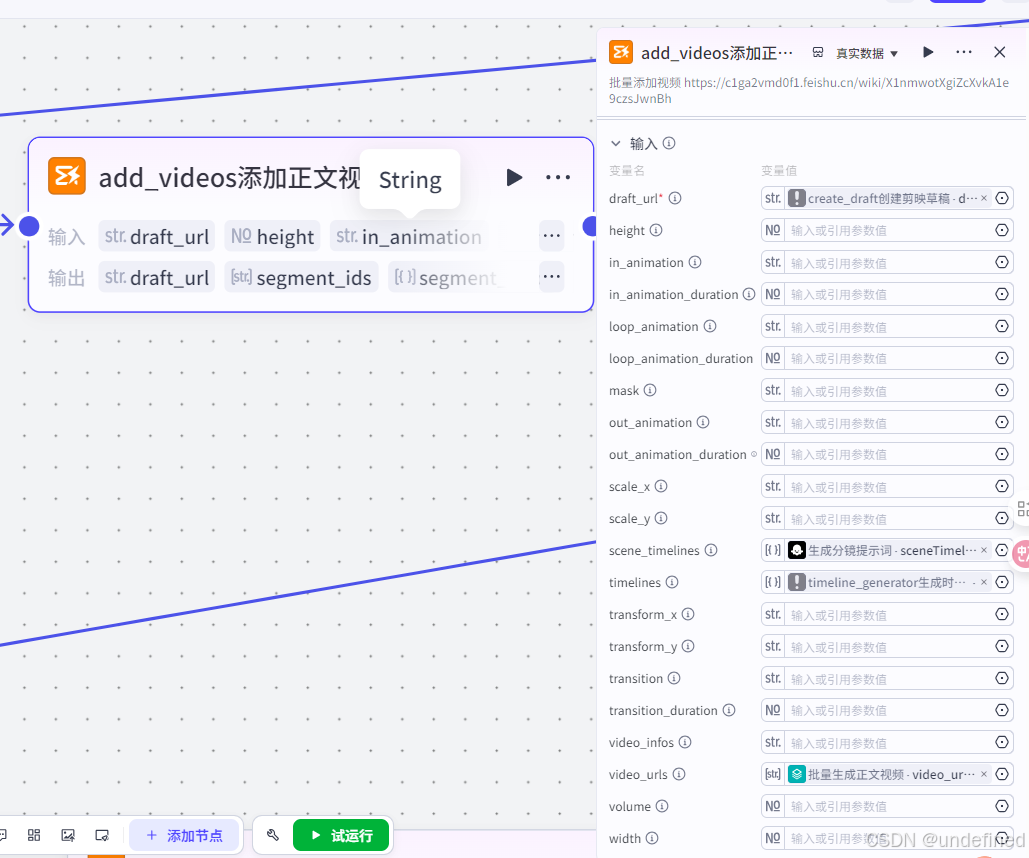This screenshot has width=1029, height=858.
Task: Remove the timelines referenced variable
Action: tap(984, 582)
